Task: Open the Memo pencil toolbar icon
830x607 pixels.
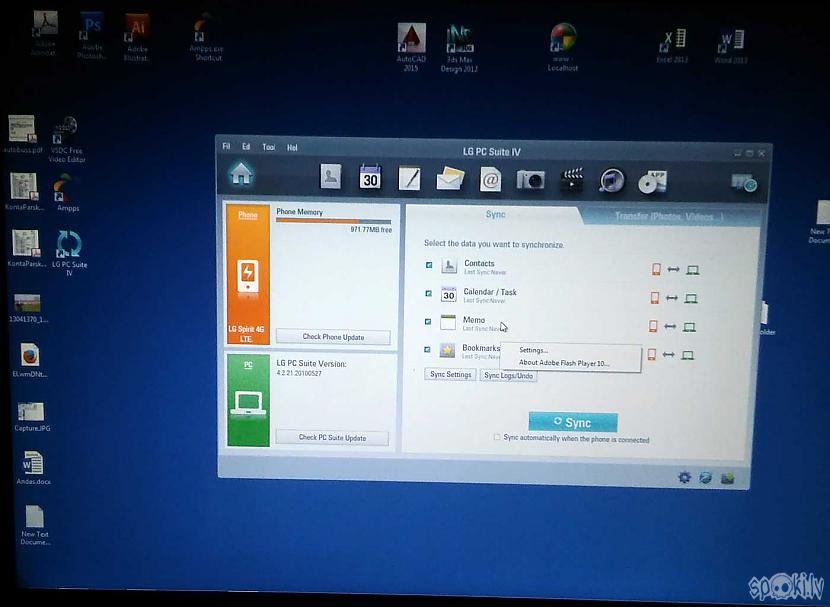Action: coord(409,178)
